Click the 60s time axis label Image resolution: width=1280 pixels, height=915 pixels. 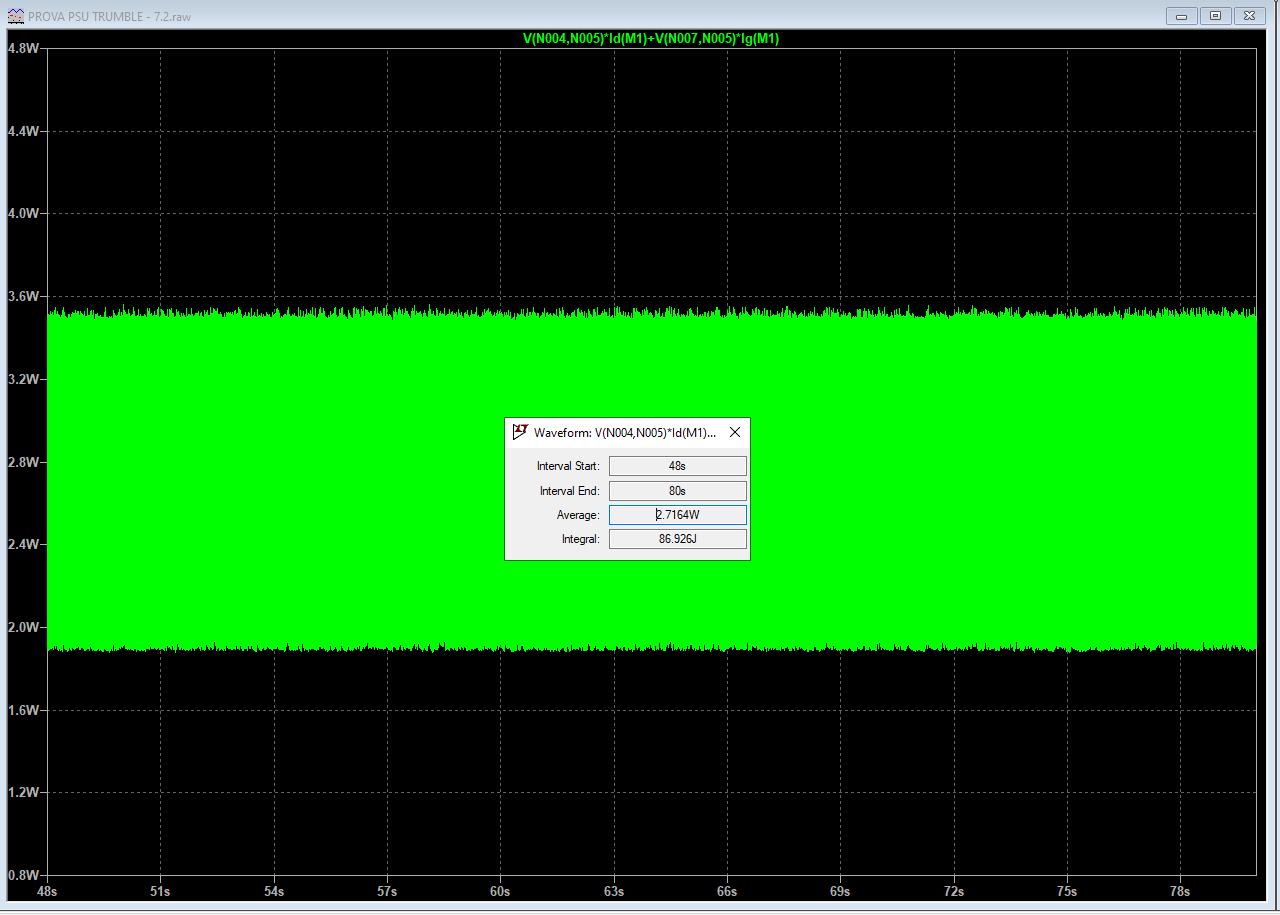(500, 891)
